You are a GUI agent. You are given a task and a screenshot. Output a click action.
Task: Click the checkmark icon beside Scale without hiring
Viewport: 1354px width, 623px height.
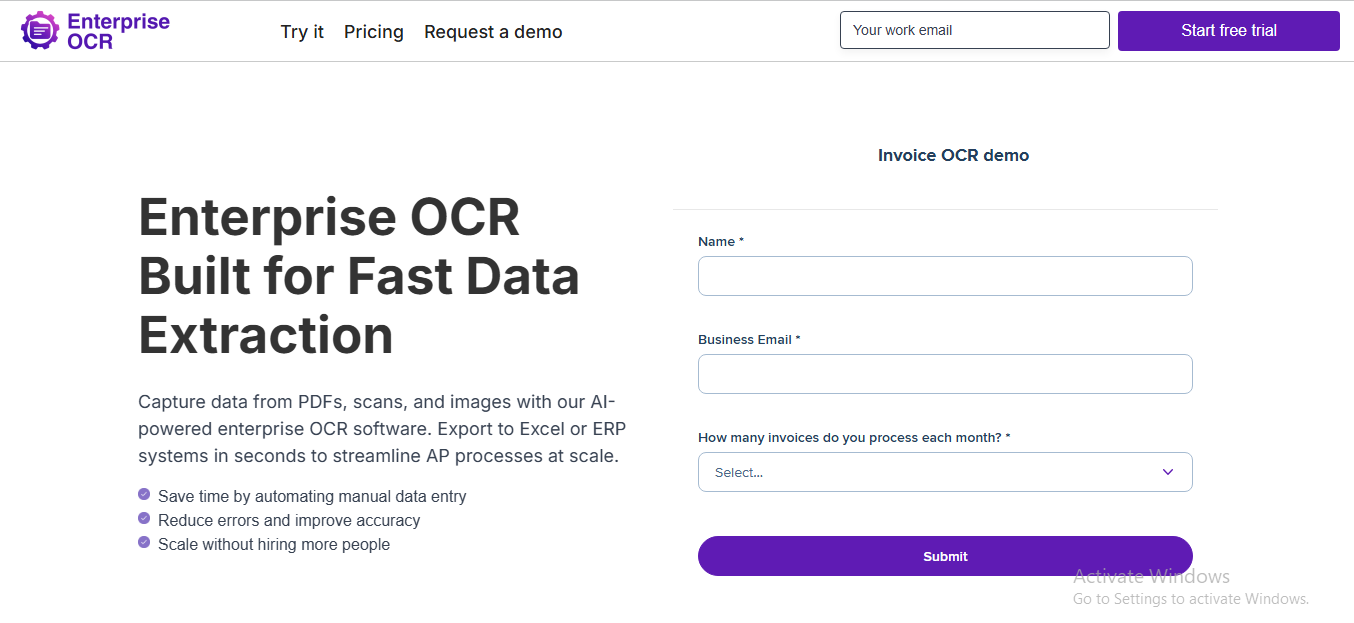click(144, 543)
